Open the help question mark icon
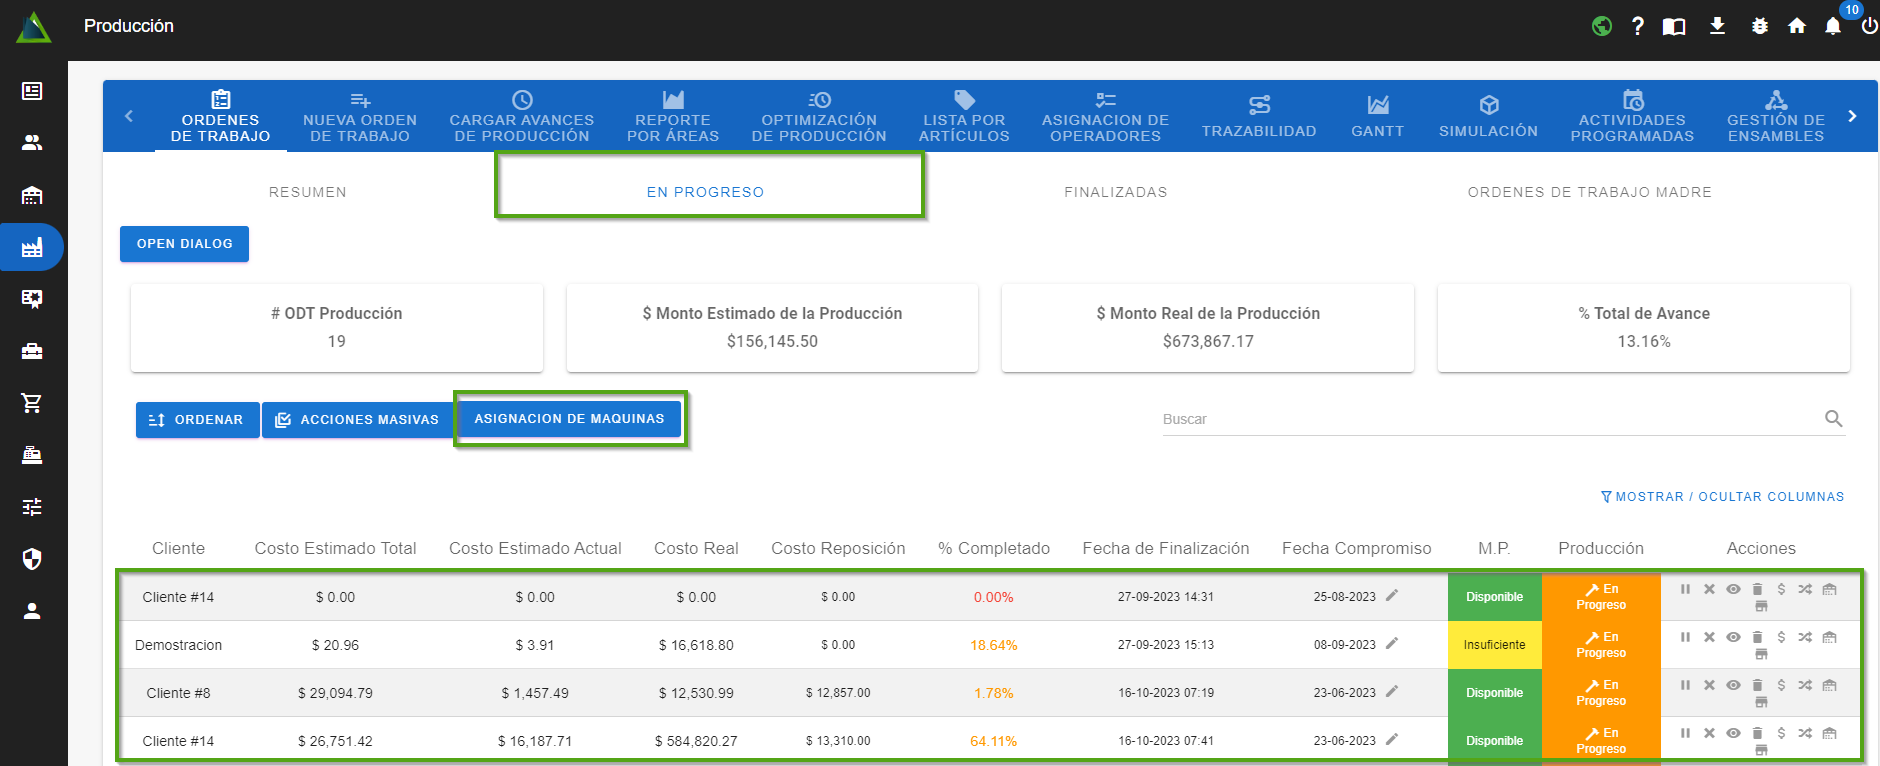This screenshot has width=1880, height=766. [x=1637, y=26]
